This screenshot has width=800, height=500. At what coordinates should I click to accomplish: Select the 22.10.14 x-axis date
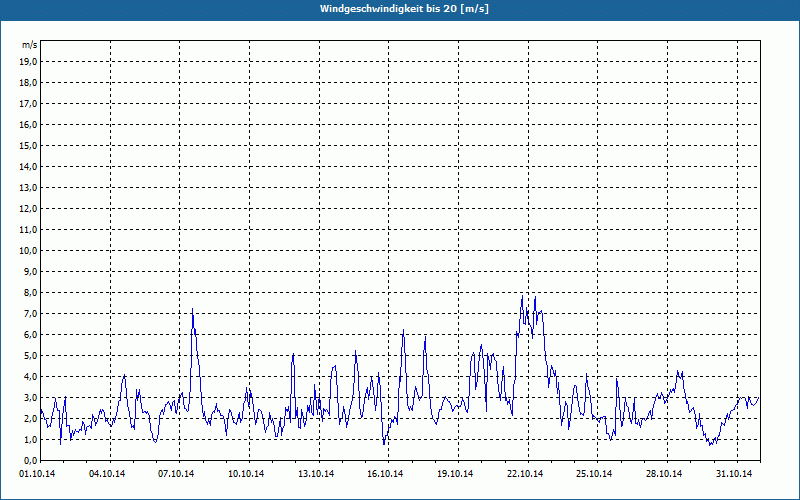525,474
